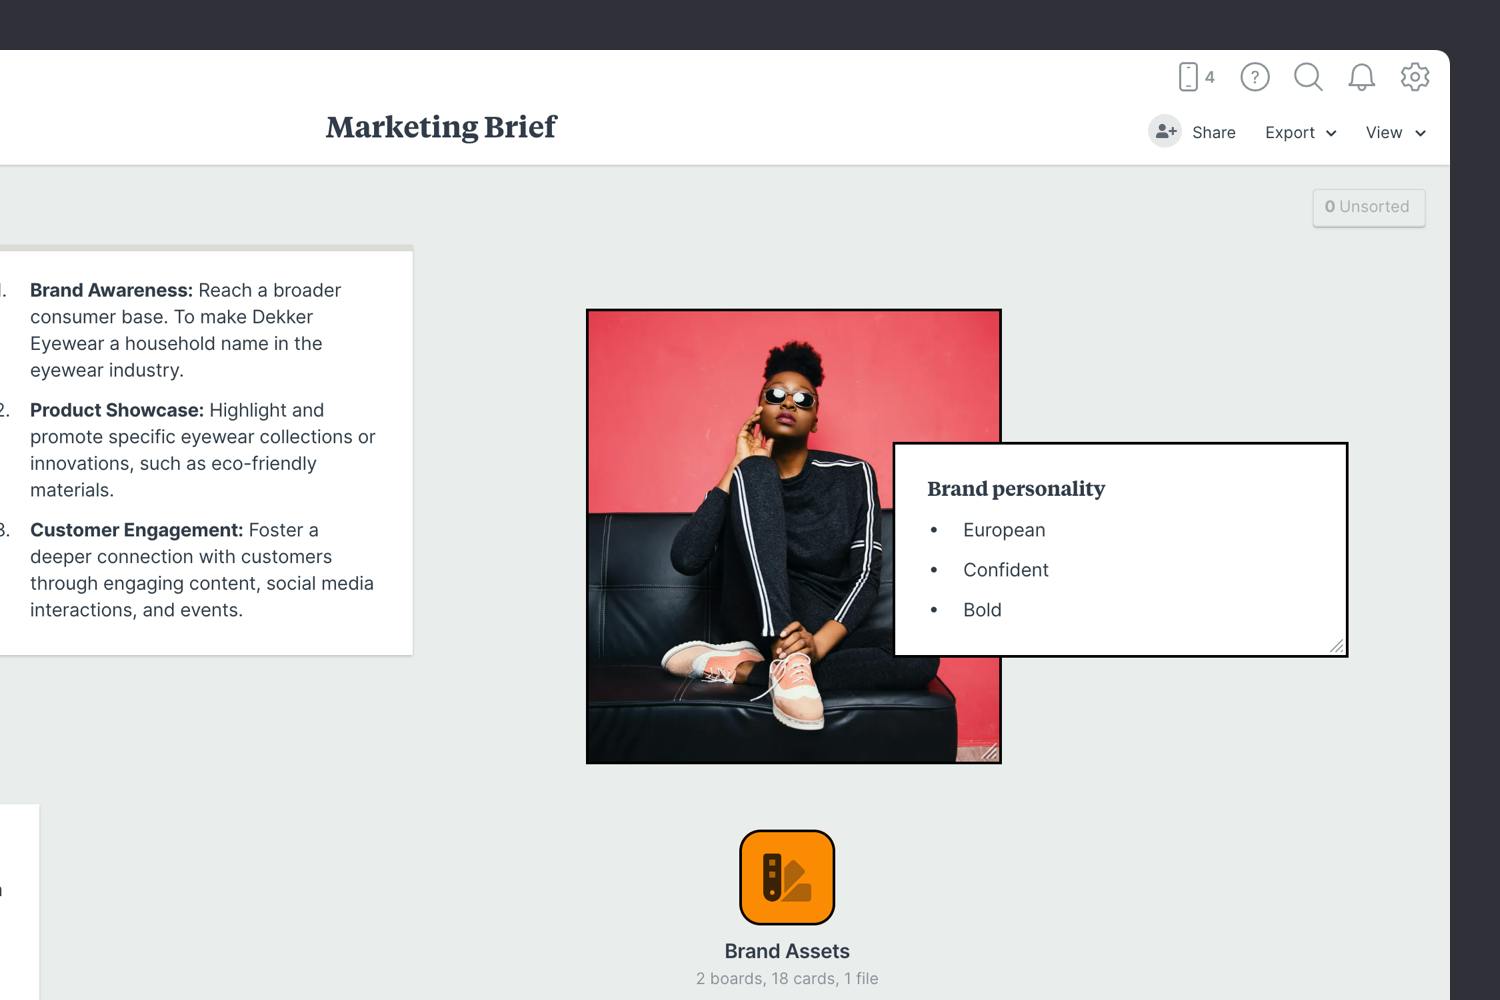The height and width of the screenshot is (1000, 1500).
Task: Click the resize handle on Brand personality card
Action: [1338, 647]
